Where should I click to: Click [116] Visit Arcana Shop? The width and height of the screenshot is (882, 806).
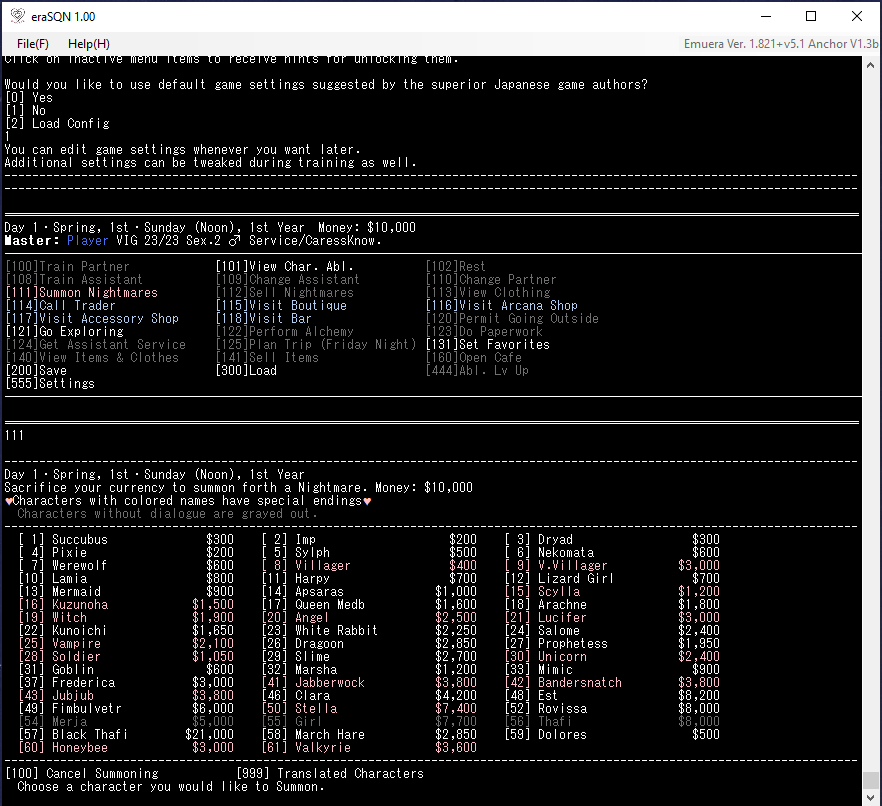pyautogui.click(x=502, y=306)
